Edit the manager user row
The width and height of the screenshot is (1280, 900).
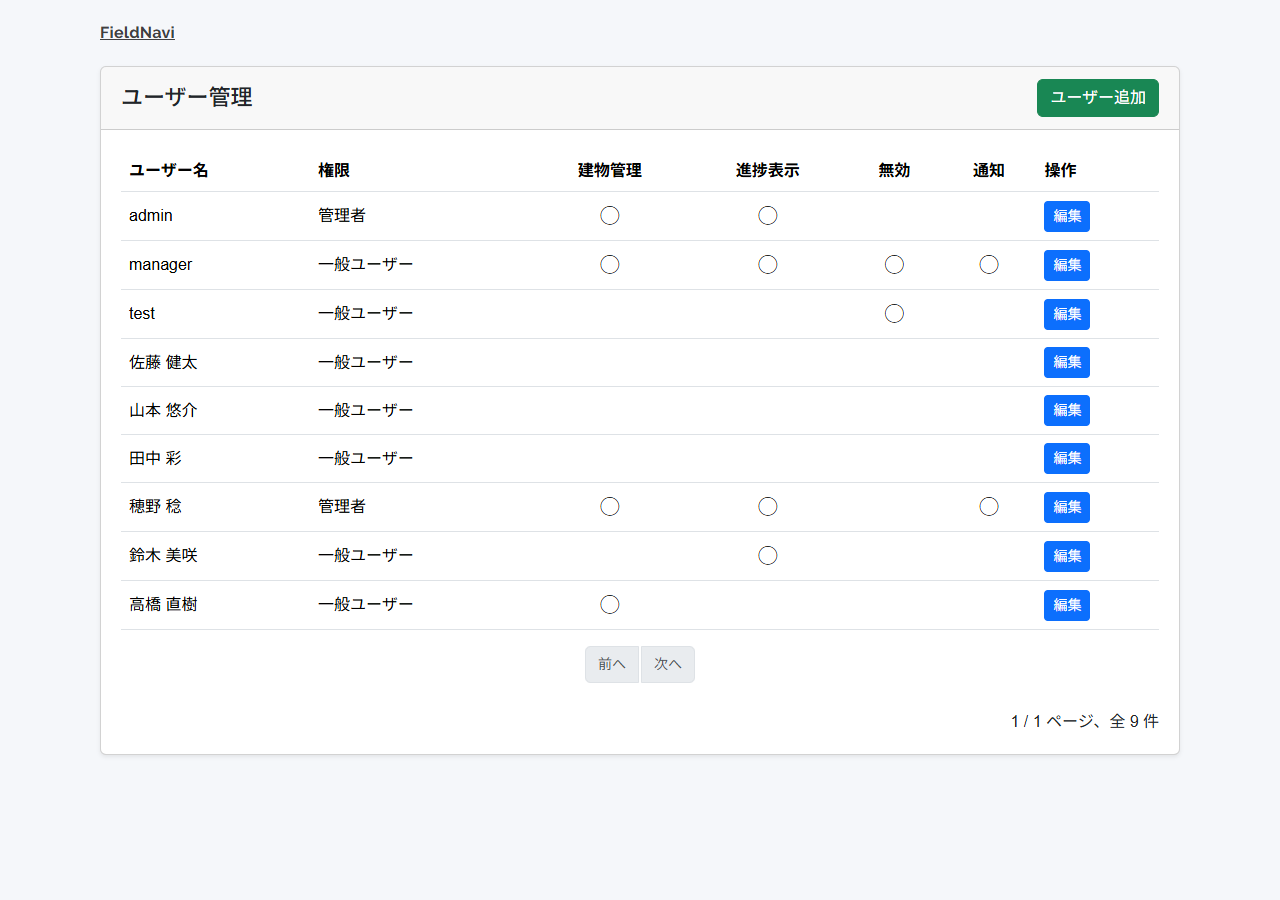click(1067, 265)
